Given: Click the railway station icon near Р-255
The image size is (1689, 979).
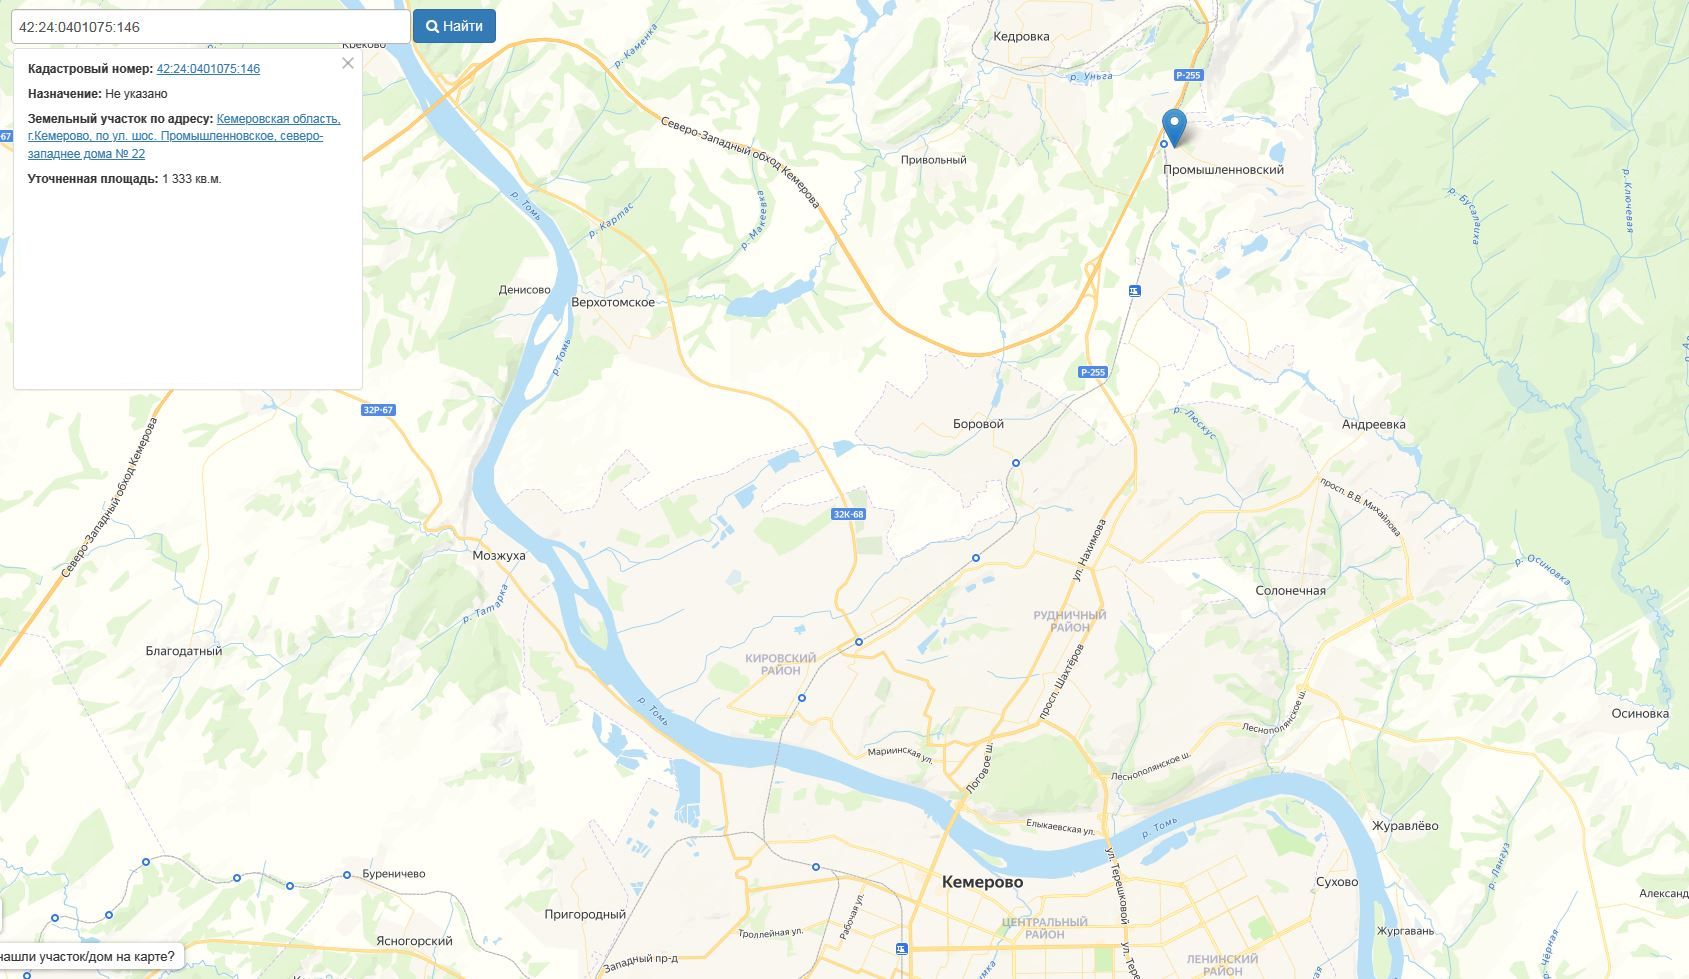Looking at the screenshot, I should pos(1134,291).
